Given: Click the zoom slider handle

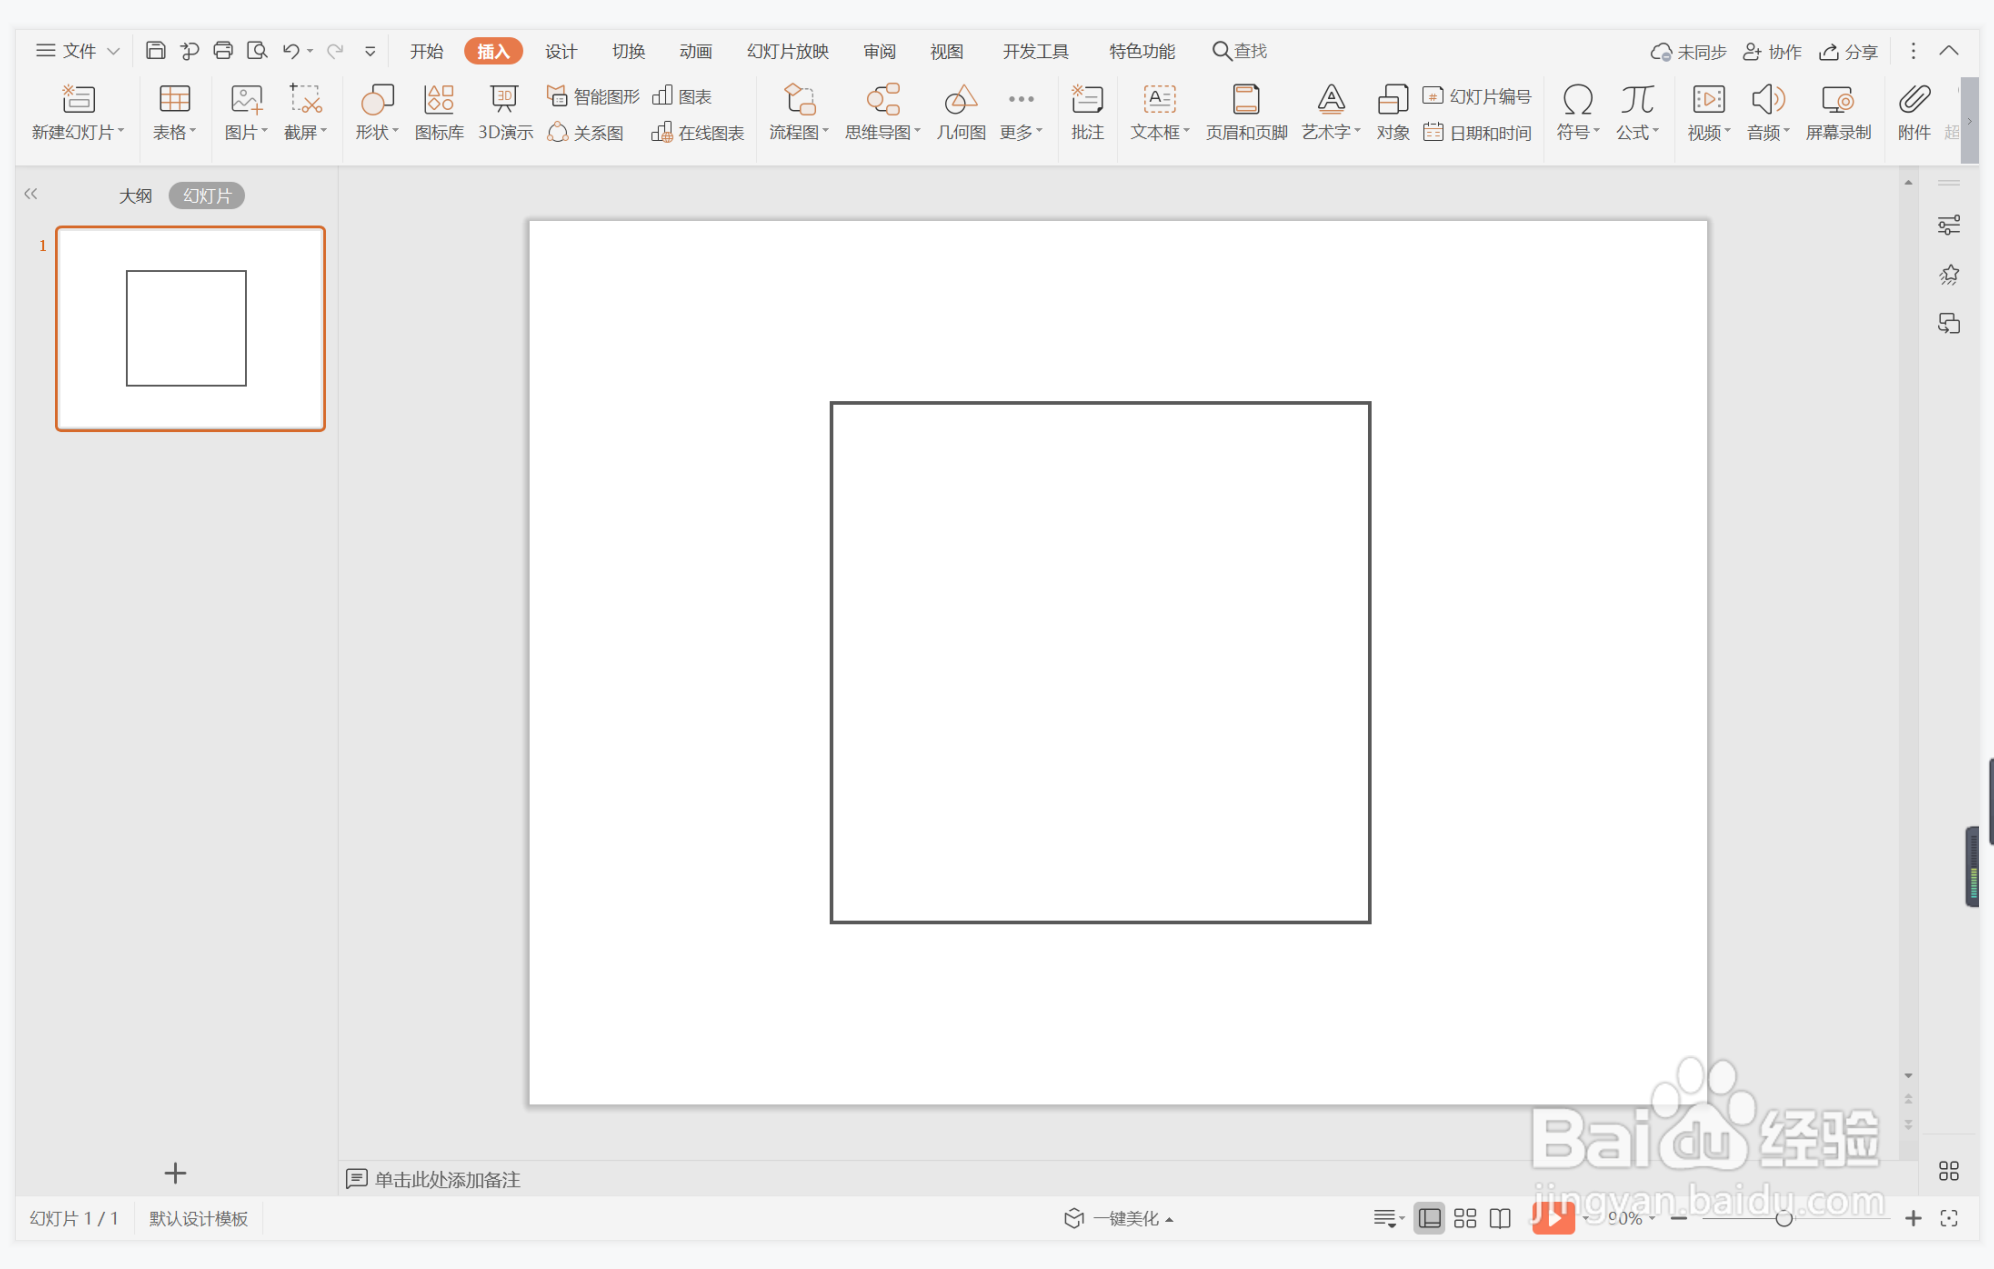Looking at the screenshot, I should coord(1783,1218).
